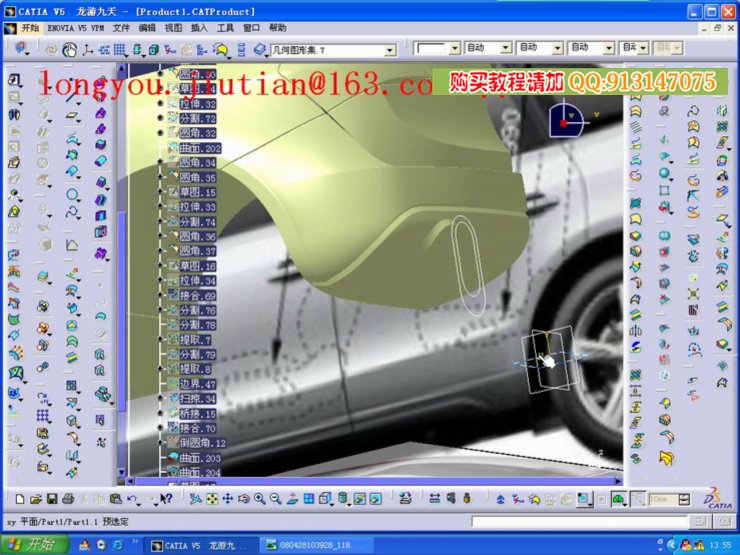This screenshot has width=740, height=555.
Task: Click the Pan view arrows icon
Action: (x=227, y=498)
